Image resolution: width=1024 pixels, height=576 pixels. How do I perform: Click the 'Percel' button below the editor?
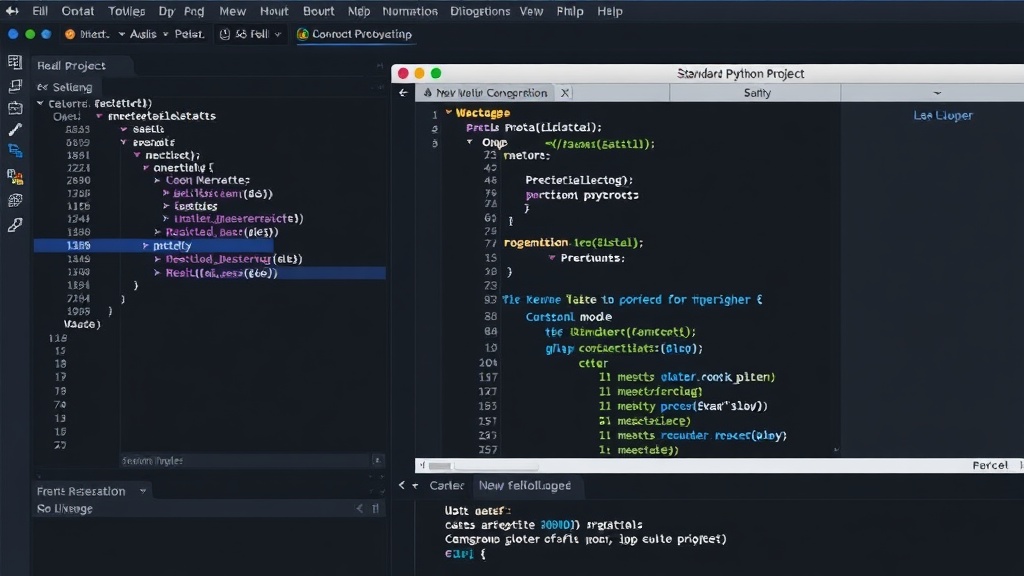(x=990, y=465)
